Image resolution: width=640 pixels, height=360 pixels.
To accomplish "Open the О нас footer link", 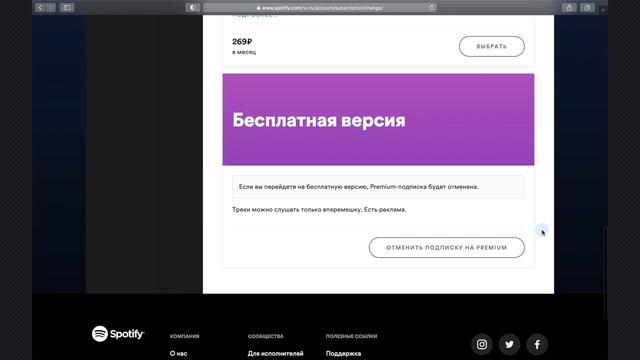I will point(178,353).
